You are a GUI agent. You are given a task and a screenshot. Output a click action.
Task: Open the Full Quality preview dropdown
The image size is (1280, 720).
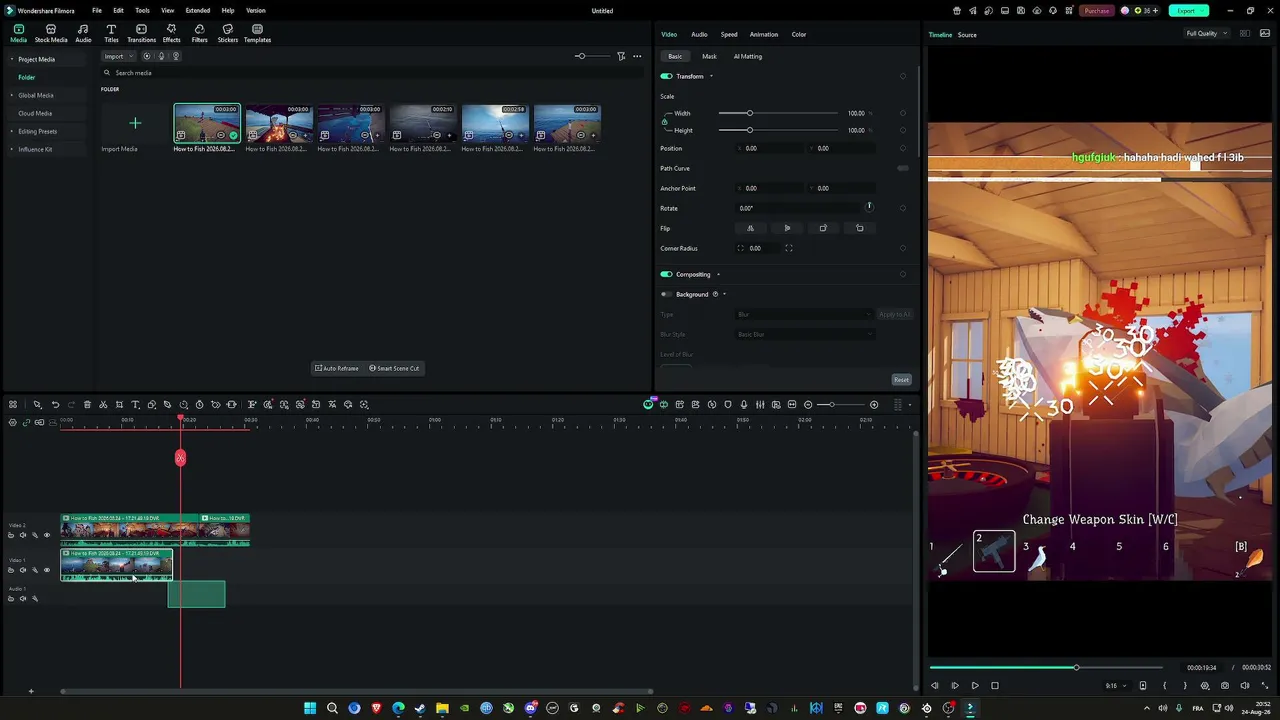[1206, 34]
